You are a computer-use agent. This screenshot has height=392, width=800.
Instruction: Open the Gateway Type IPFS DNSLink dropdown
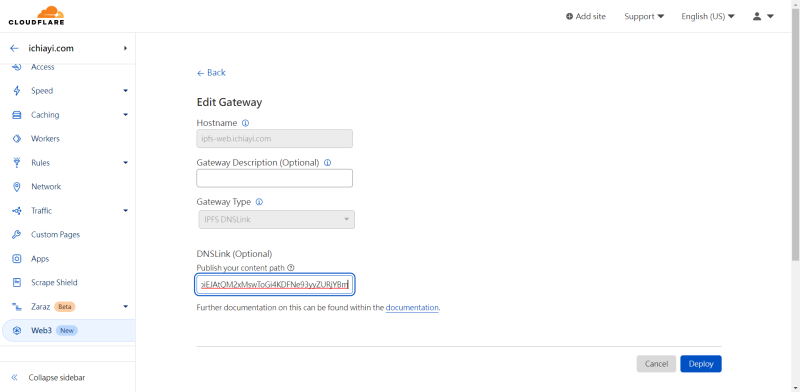coord(276,219)
